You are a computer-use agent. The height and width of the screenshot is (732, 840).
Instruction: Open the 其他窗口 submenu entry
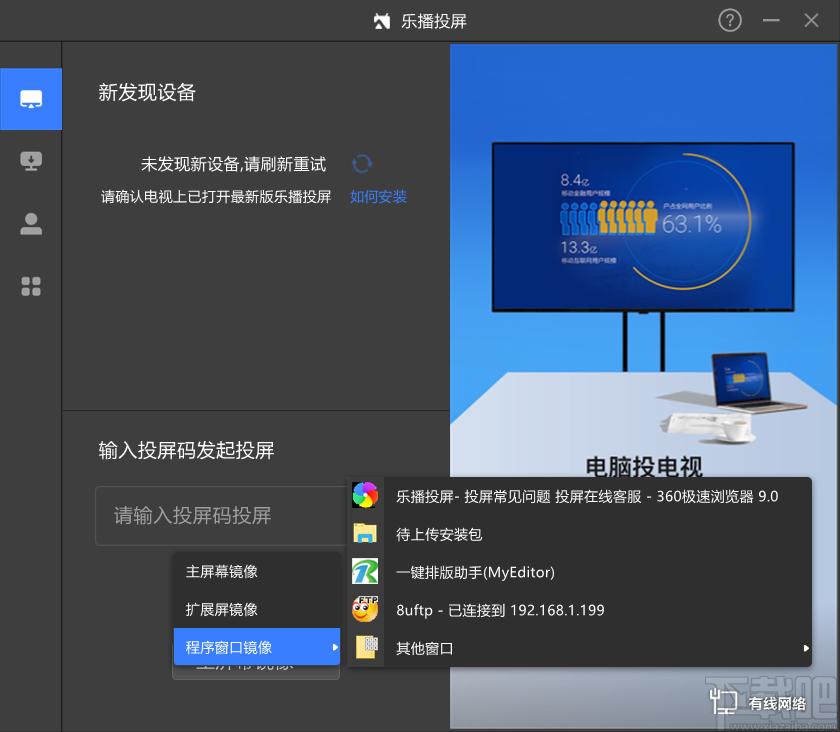click(580, 648)
